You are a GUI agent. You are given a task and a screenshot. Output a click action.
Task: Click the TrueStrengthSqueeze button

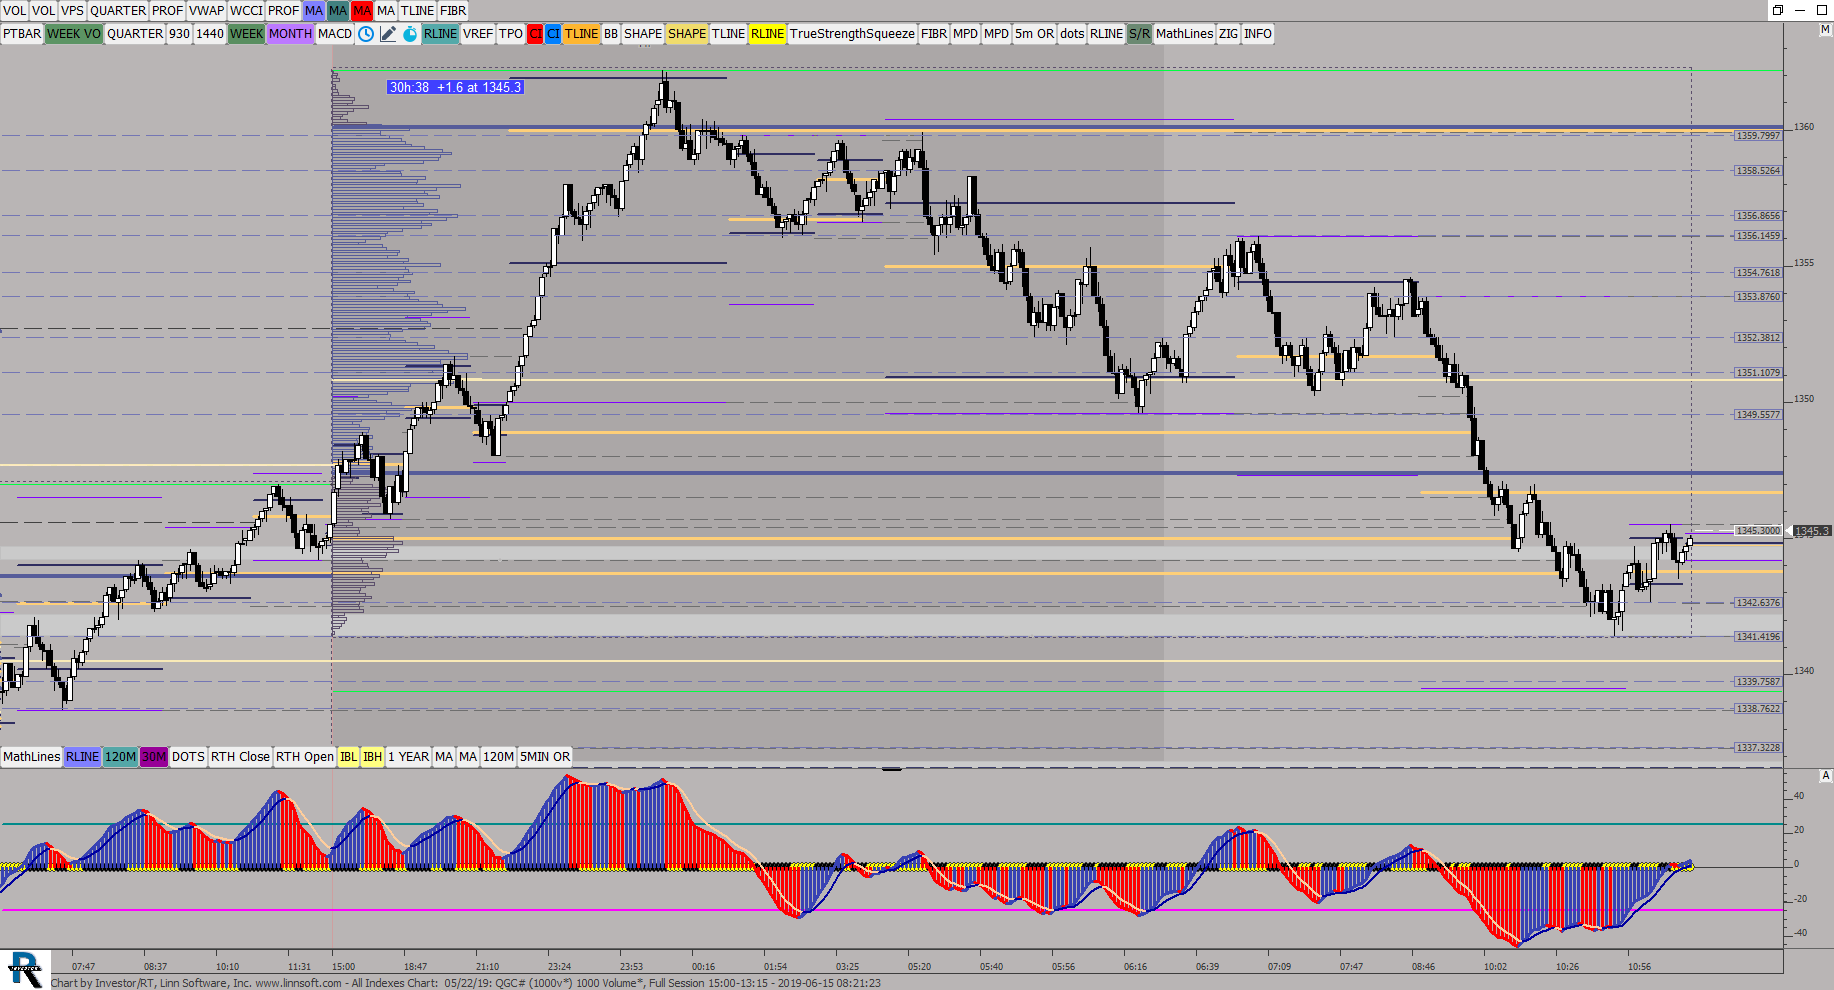coord(852,34)
